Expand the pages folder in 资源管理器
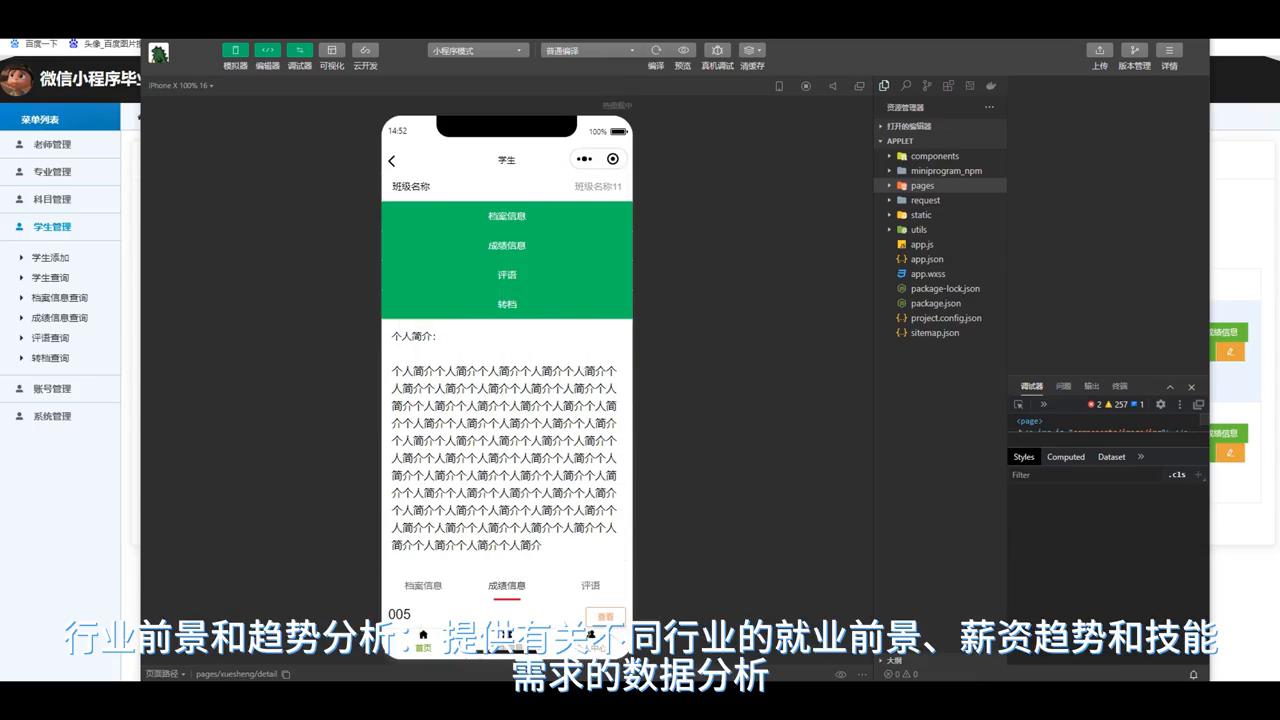This screenshot has width=1280, height=720. pos(922,185)
